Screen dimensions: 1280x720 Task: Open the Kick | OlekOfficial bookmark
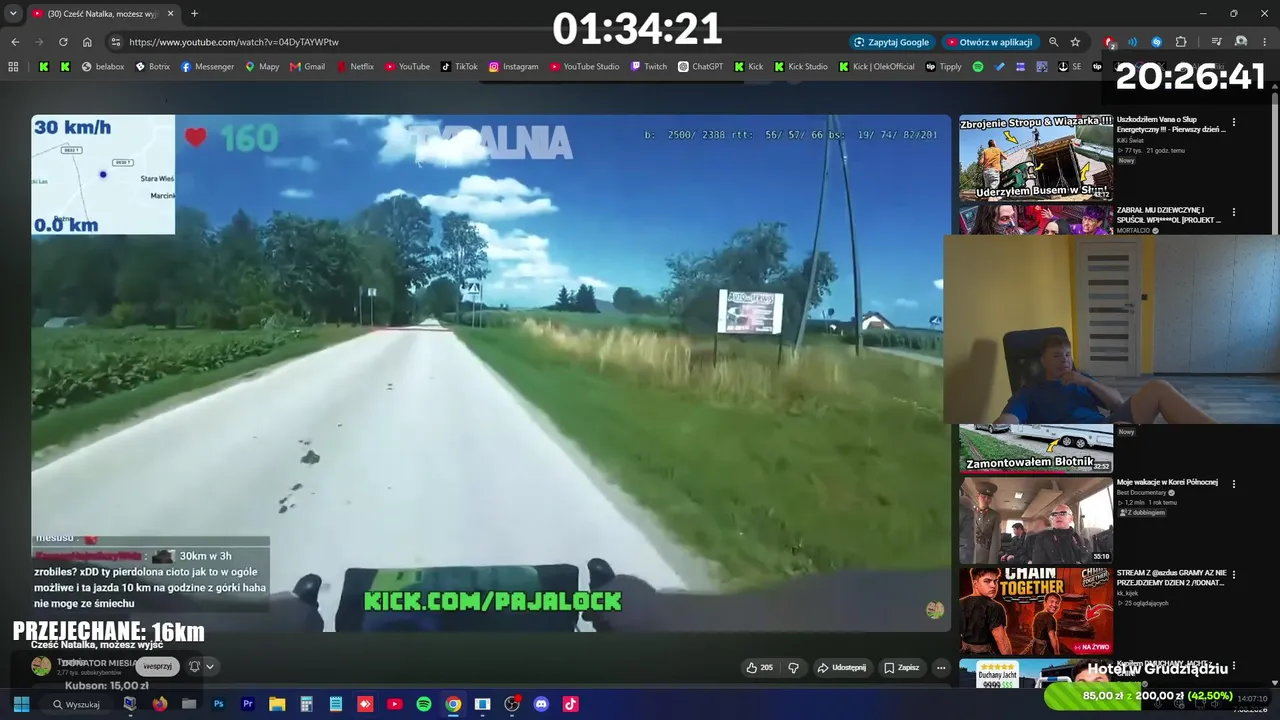[877, 67]
